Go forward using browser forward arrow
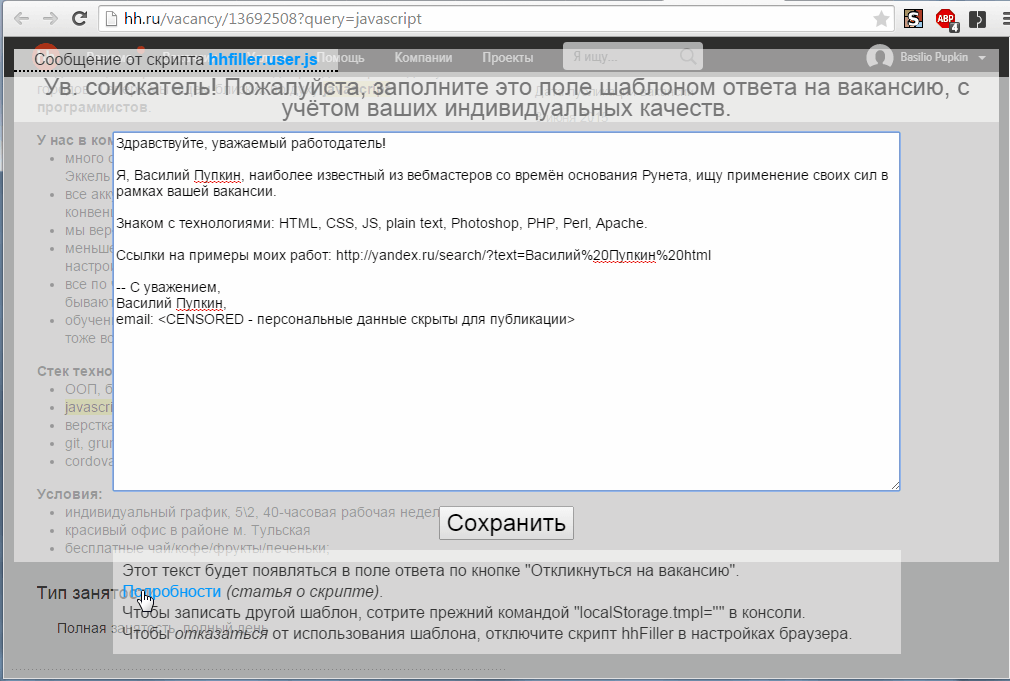 [x=50, y=19]
